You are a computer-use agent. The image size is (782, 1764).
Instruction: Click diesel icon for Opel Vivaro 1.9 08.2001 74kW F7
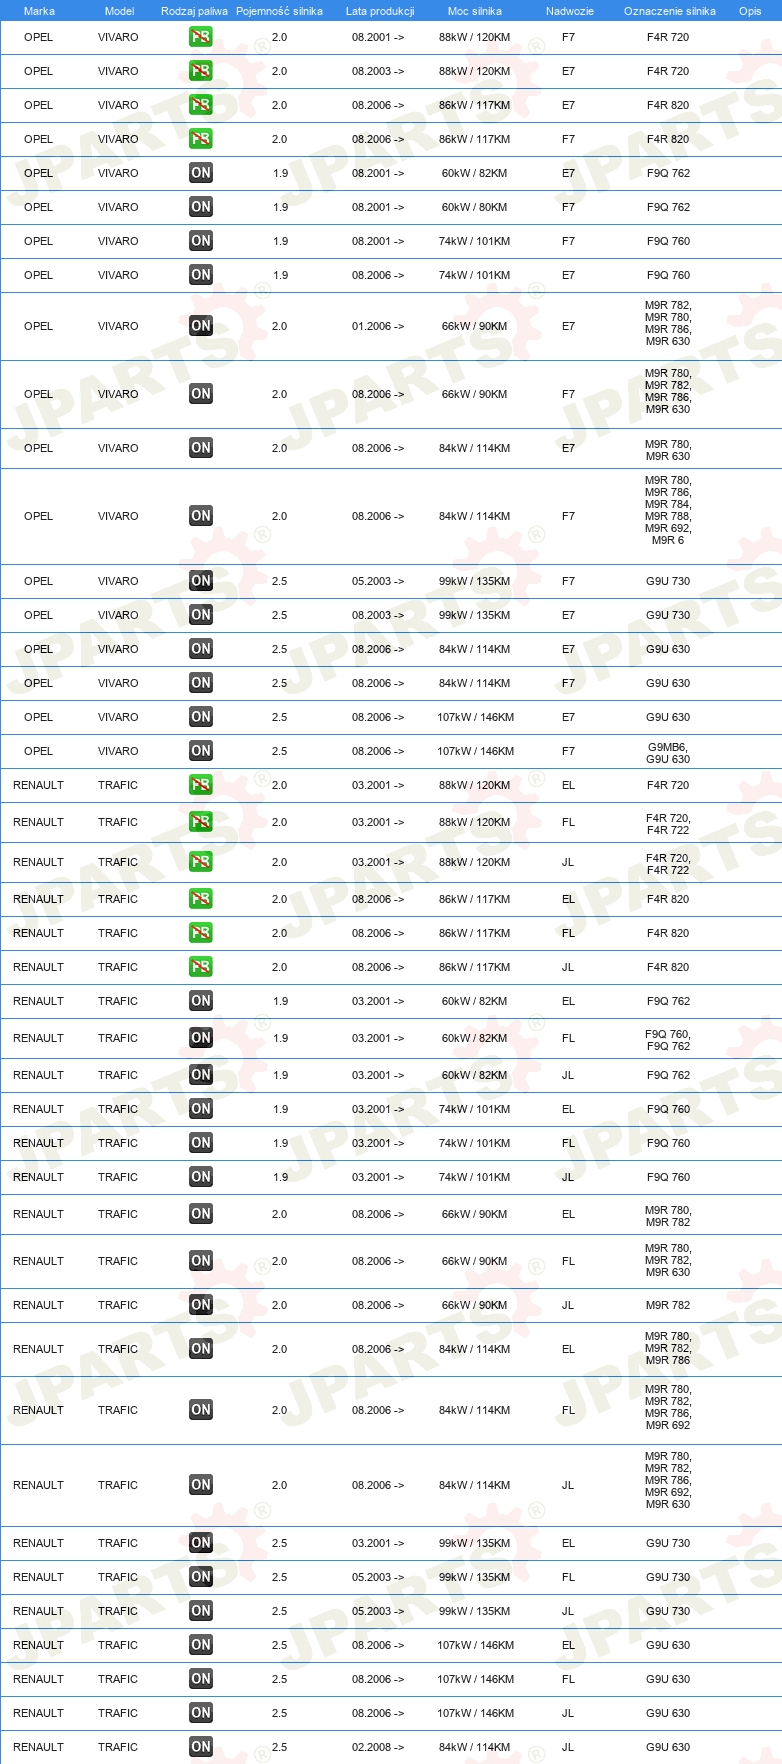[201, 241]
